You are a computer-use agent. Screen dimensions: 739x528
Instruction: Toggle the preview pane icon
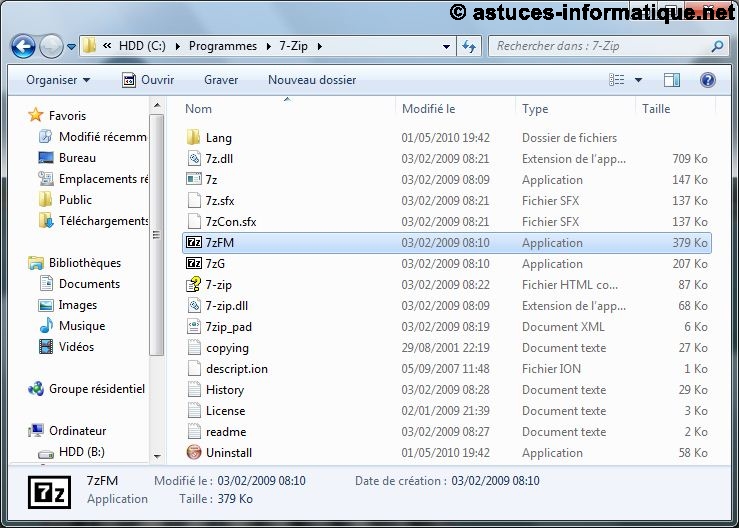point(672,80)
